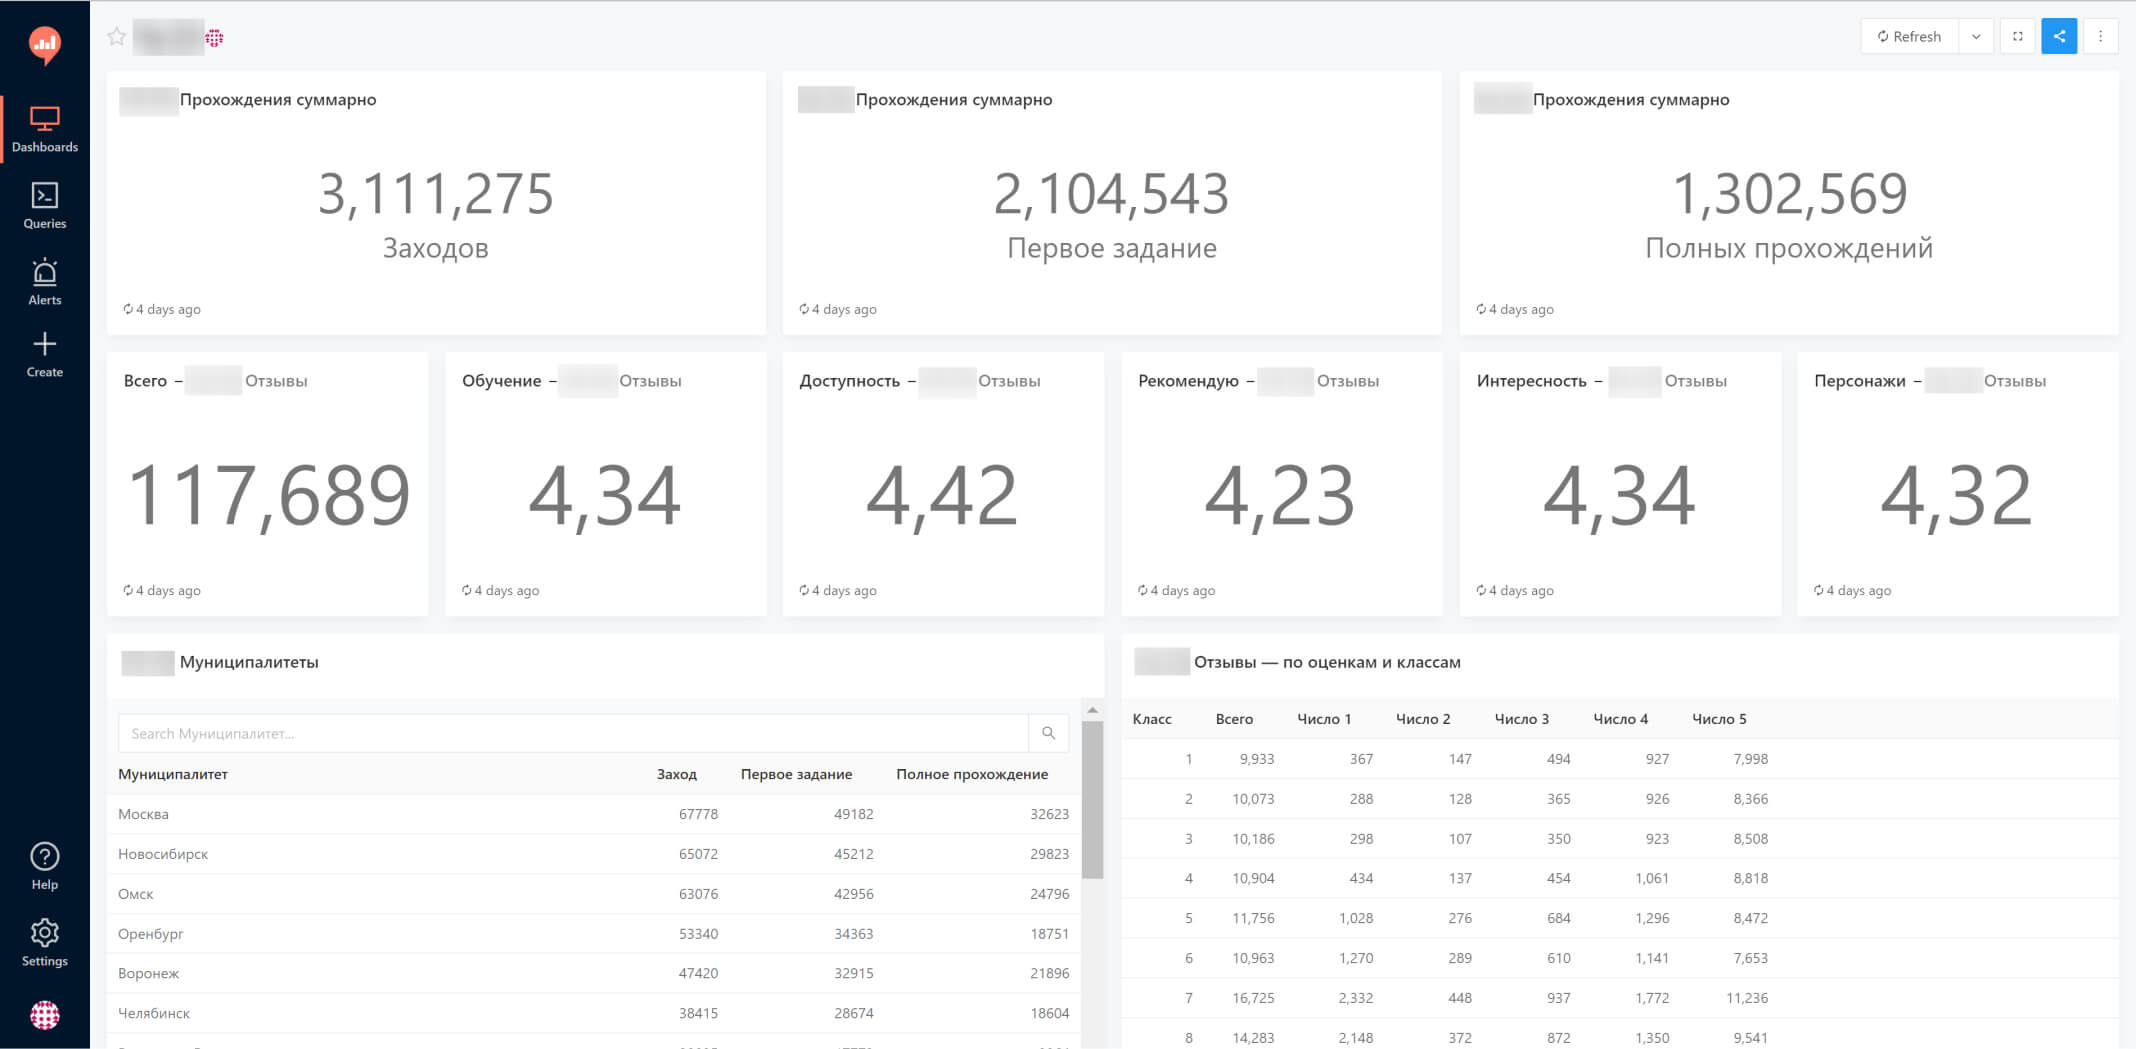
Task: Click the search icon in Муниципалитеты table
Action: click(1048, 733)
